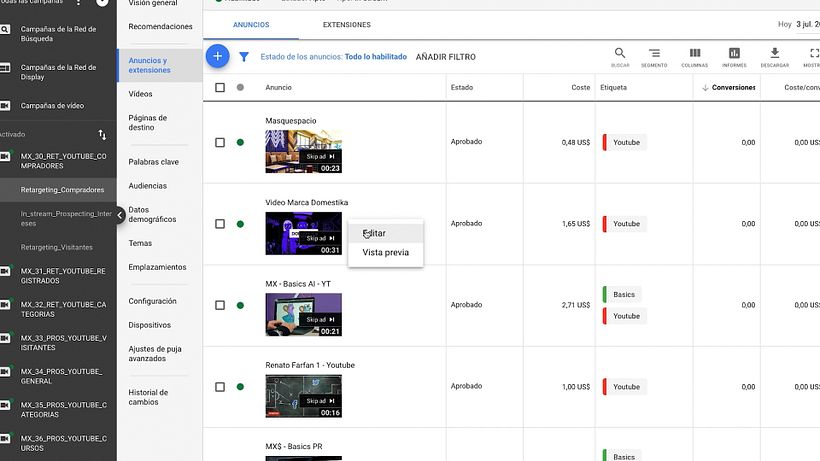
Task: Open the date range showing 3 jul.
Action: pos(807,25)
